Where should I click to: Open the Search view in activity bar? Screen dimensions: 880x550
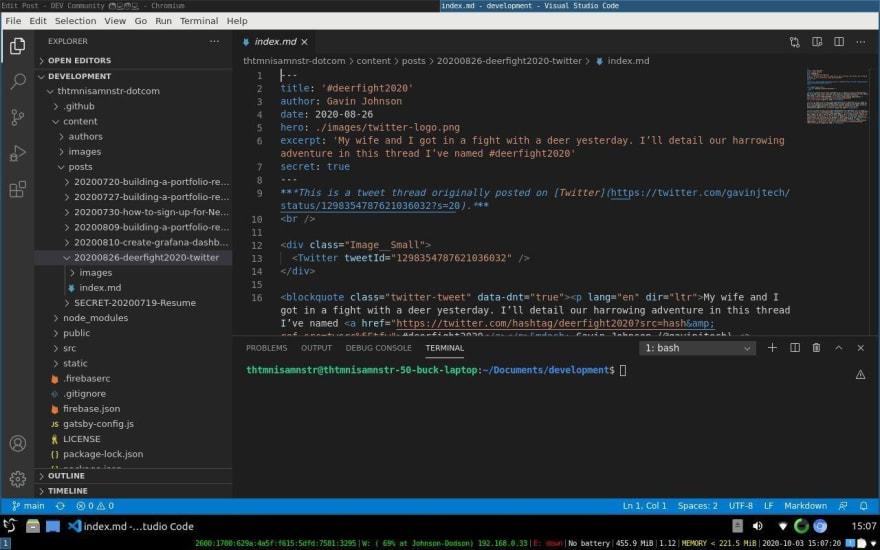point(17,81)
